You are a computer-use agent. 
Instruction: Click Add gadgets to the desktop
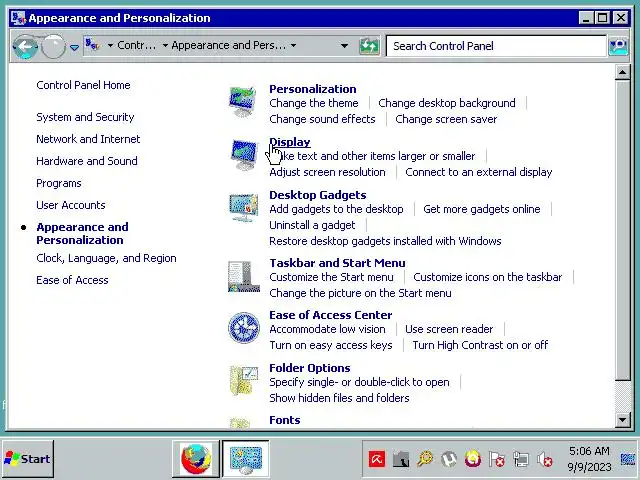(x=336, y=209)
